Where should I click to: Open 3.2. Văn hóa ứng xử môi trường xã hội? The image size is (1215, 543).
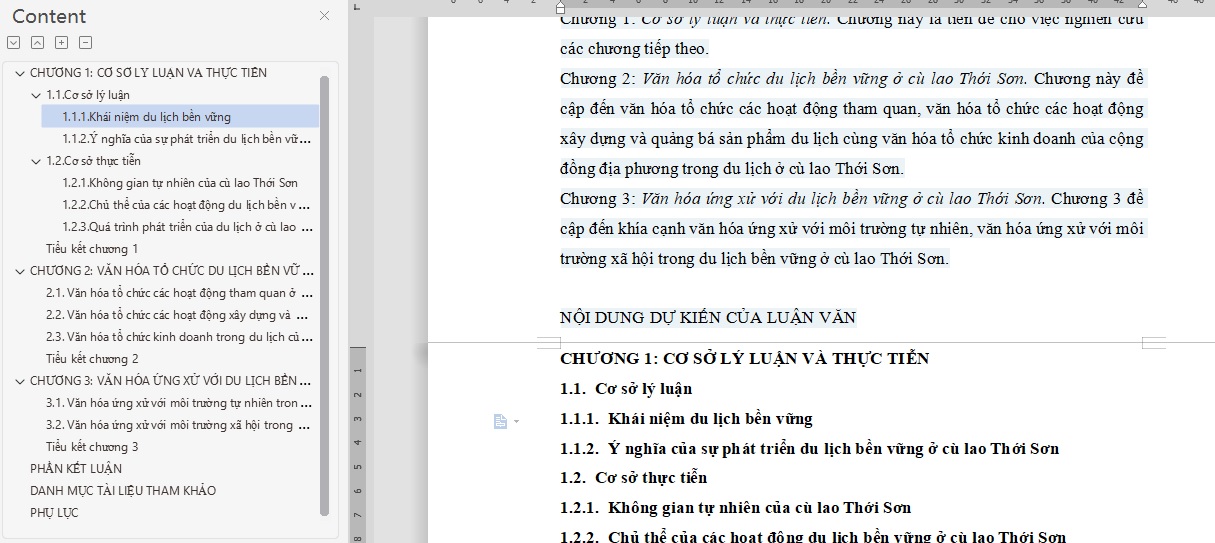179,425
